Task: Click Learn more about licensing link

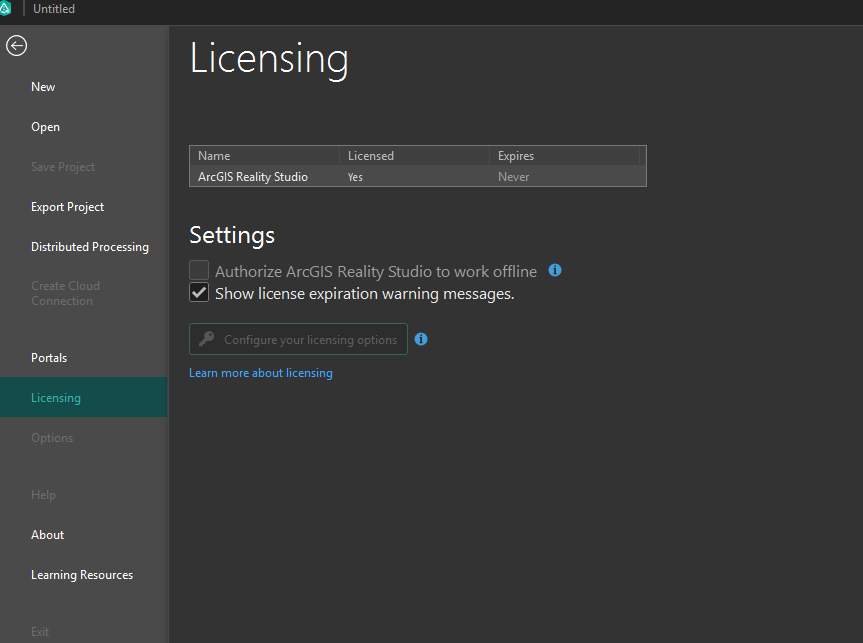Action: click(x=260, y=373)
